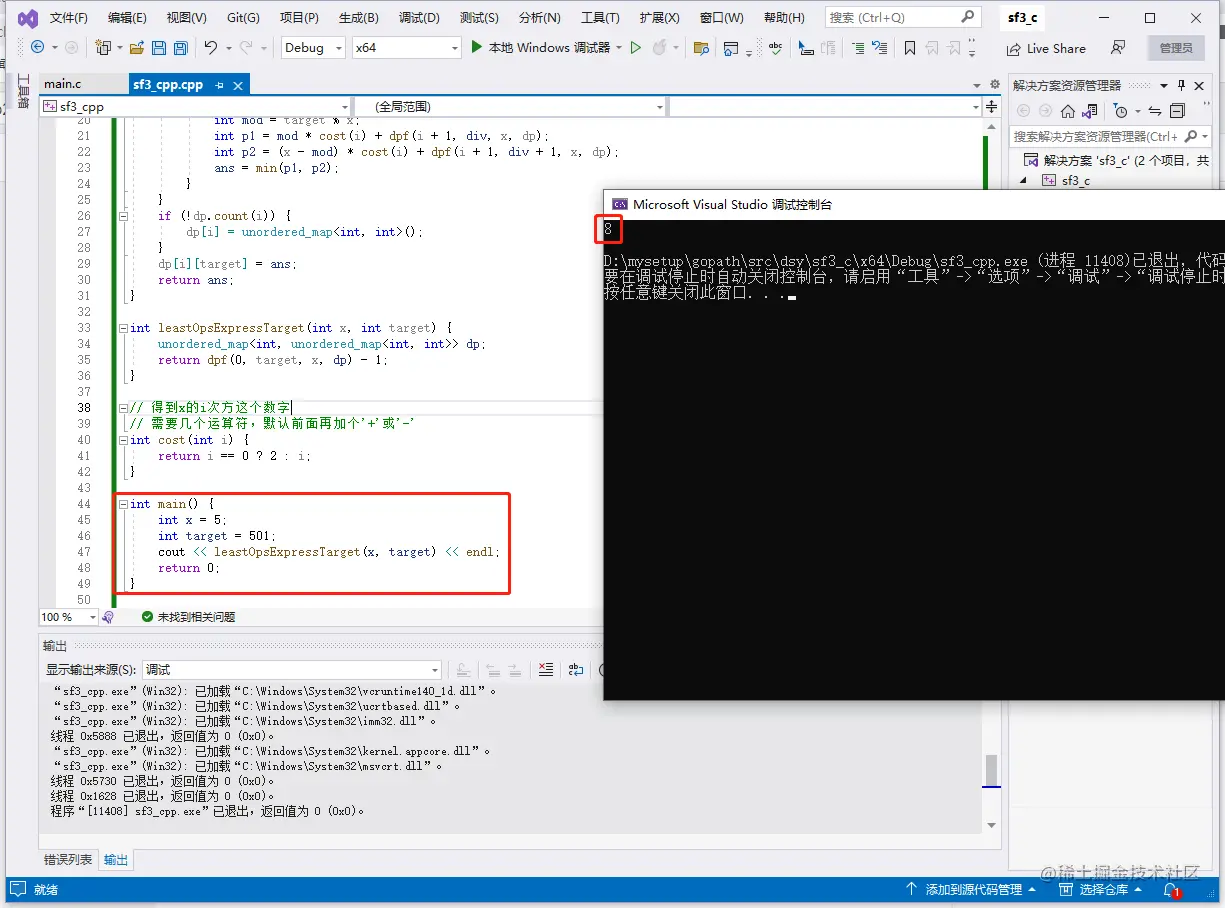Open the 调试(D) menu
Image resolution: width=1225 pixels, height=908 pixels.
pyautogui.click(x=419, y=18)
